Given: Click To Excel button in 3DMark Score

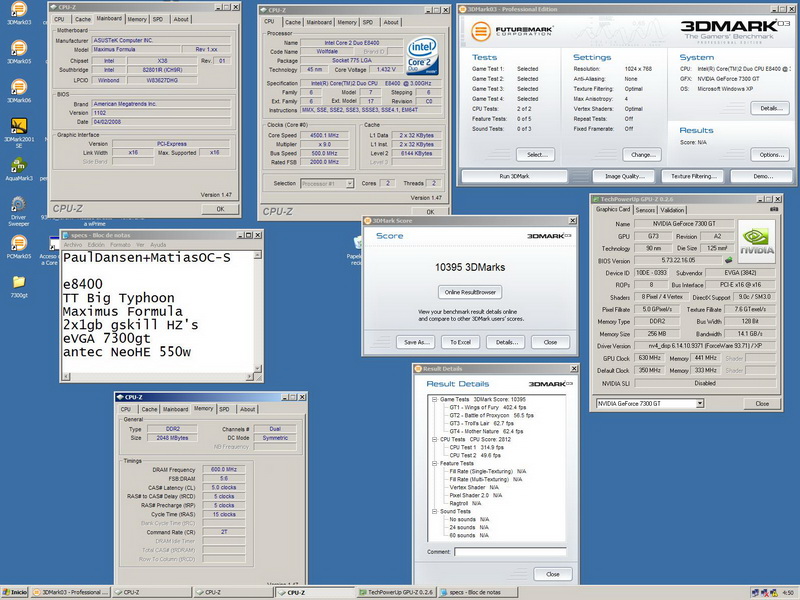Looking at the screenshot, I should [460, 342].
